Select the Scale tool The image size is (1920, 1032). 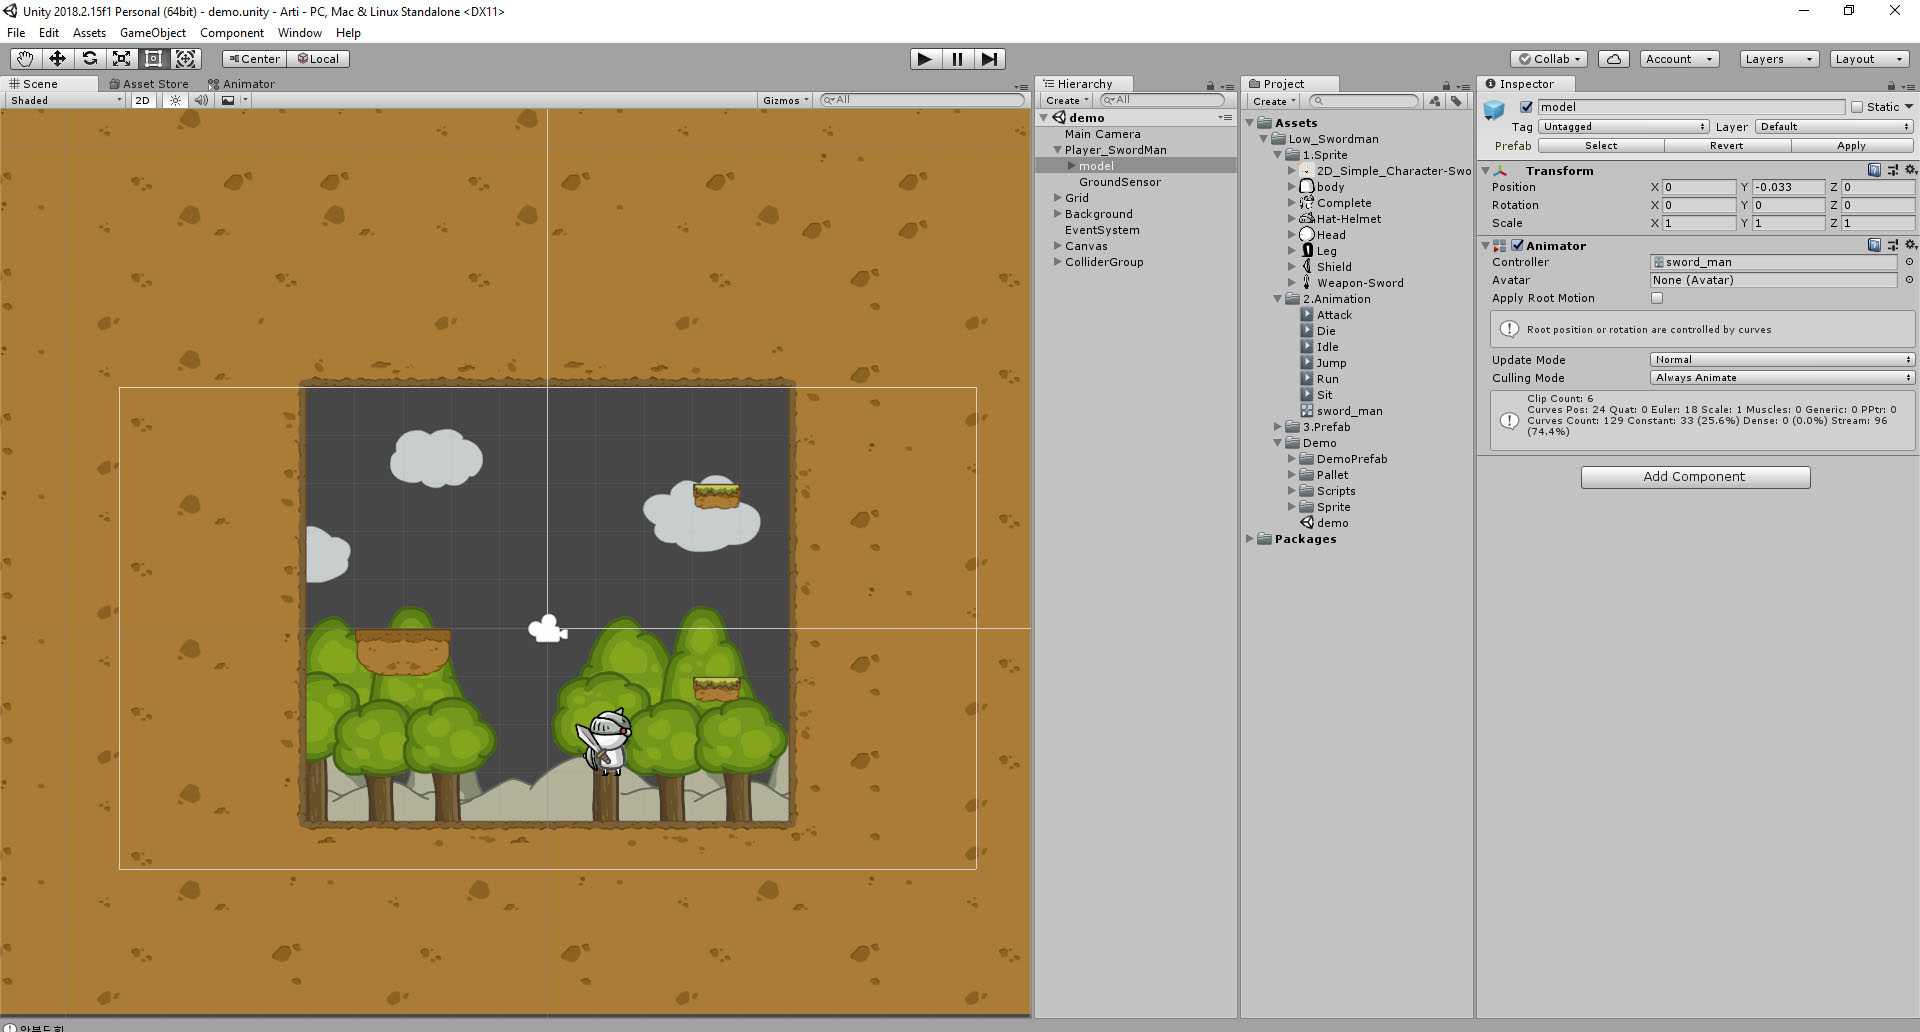121,58
